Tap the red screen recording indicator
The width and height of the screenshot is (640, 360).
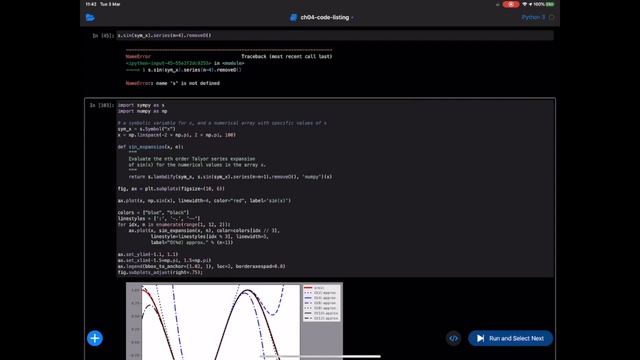[511, 4]
